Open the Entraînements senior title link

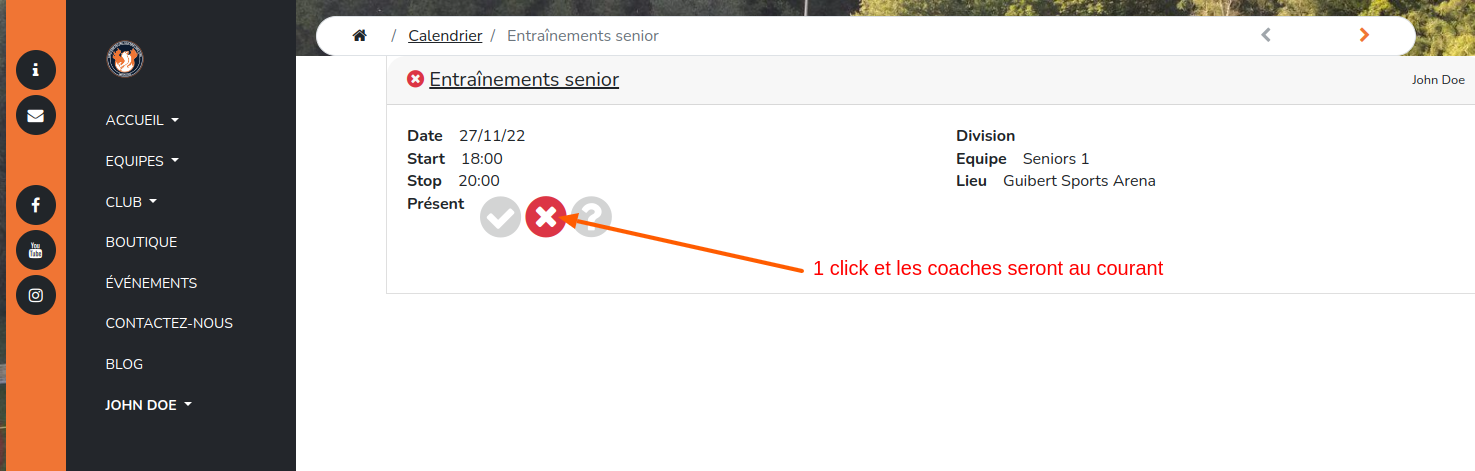pyautogui.click(x=524, y=80)
